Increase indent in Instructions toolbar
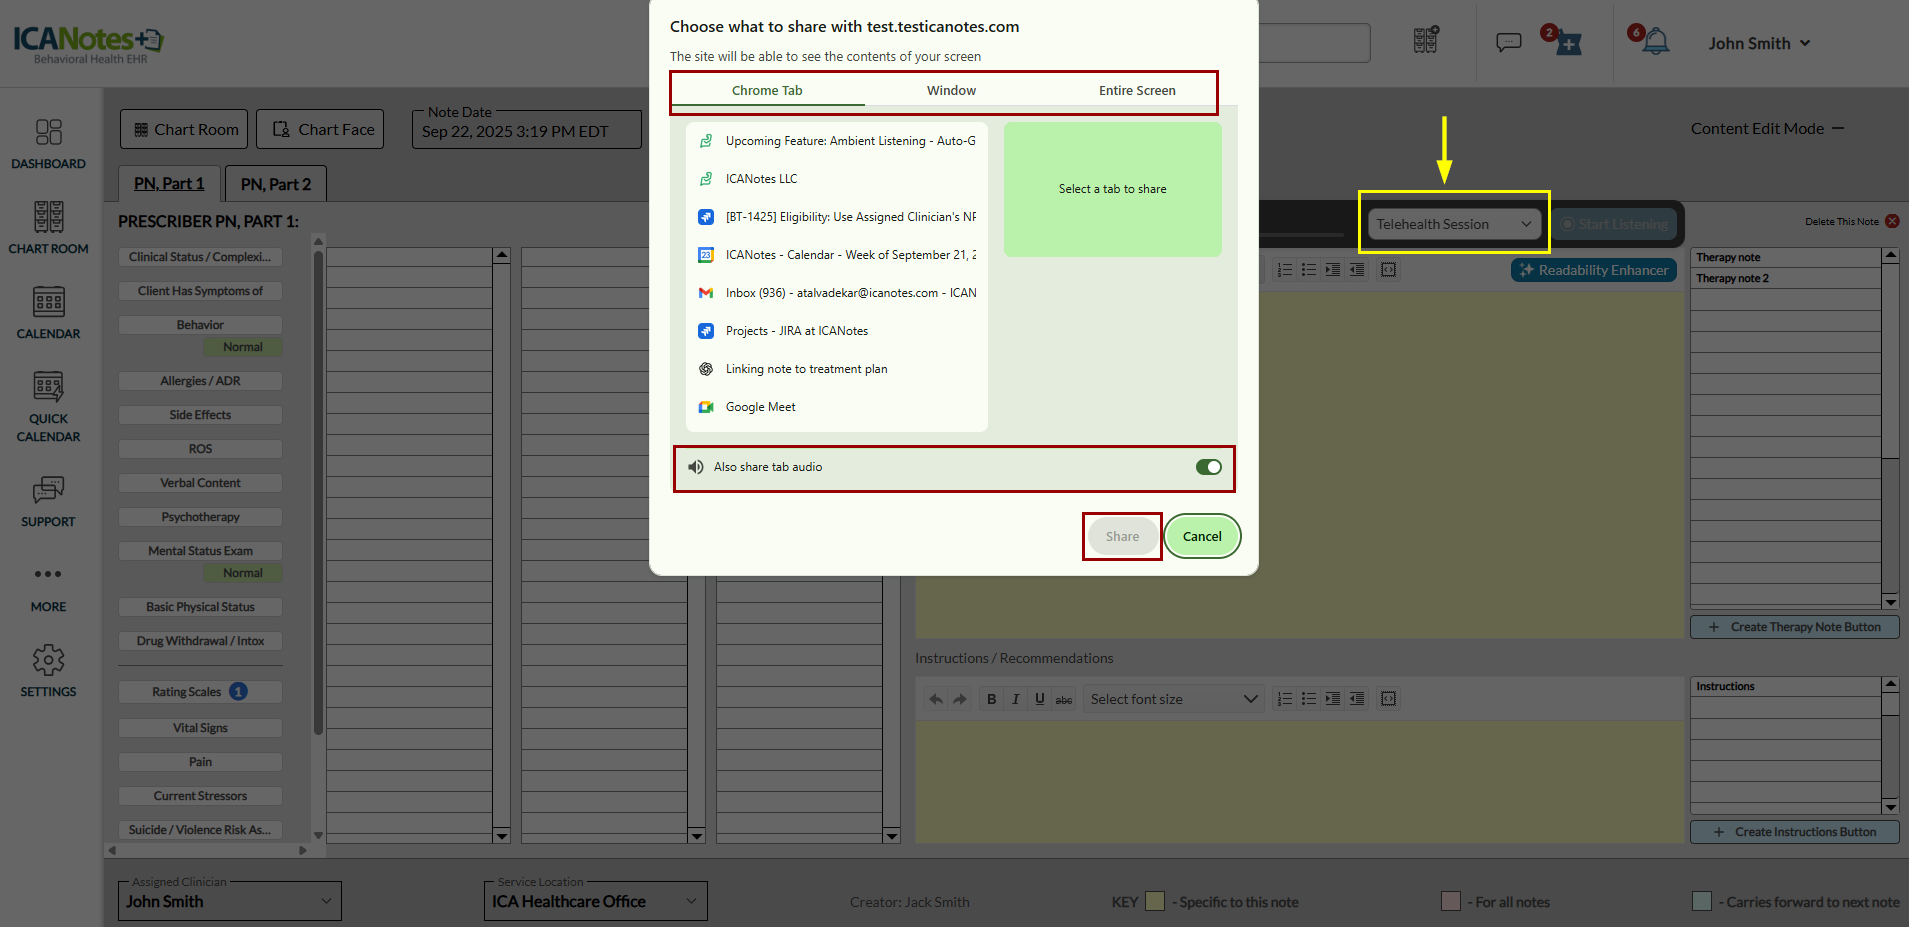 (x=1333, y=699)
